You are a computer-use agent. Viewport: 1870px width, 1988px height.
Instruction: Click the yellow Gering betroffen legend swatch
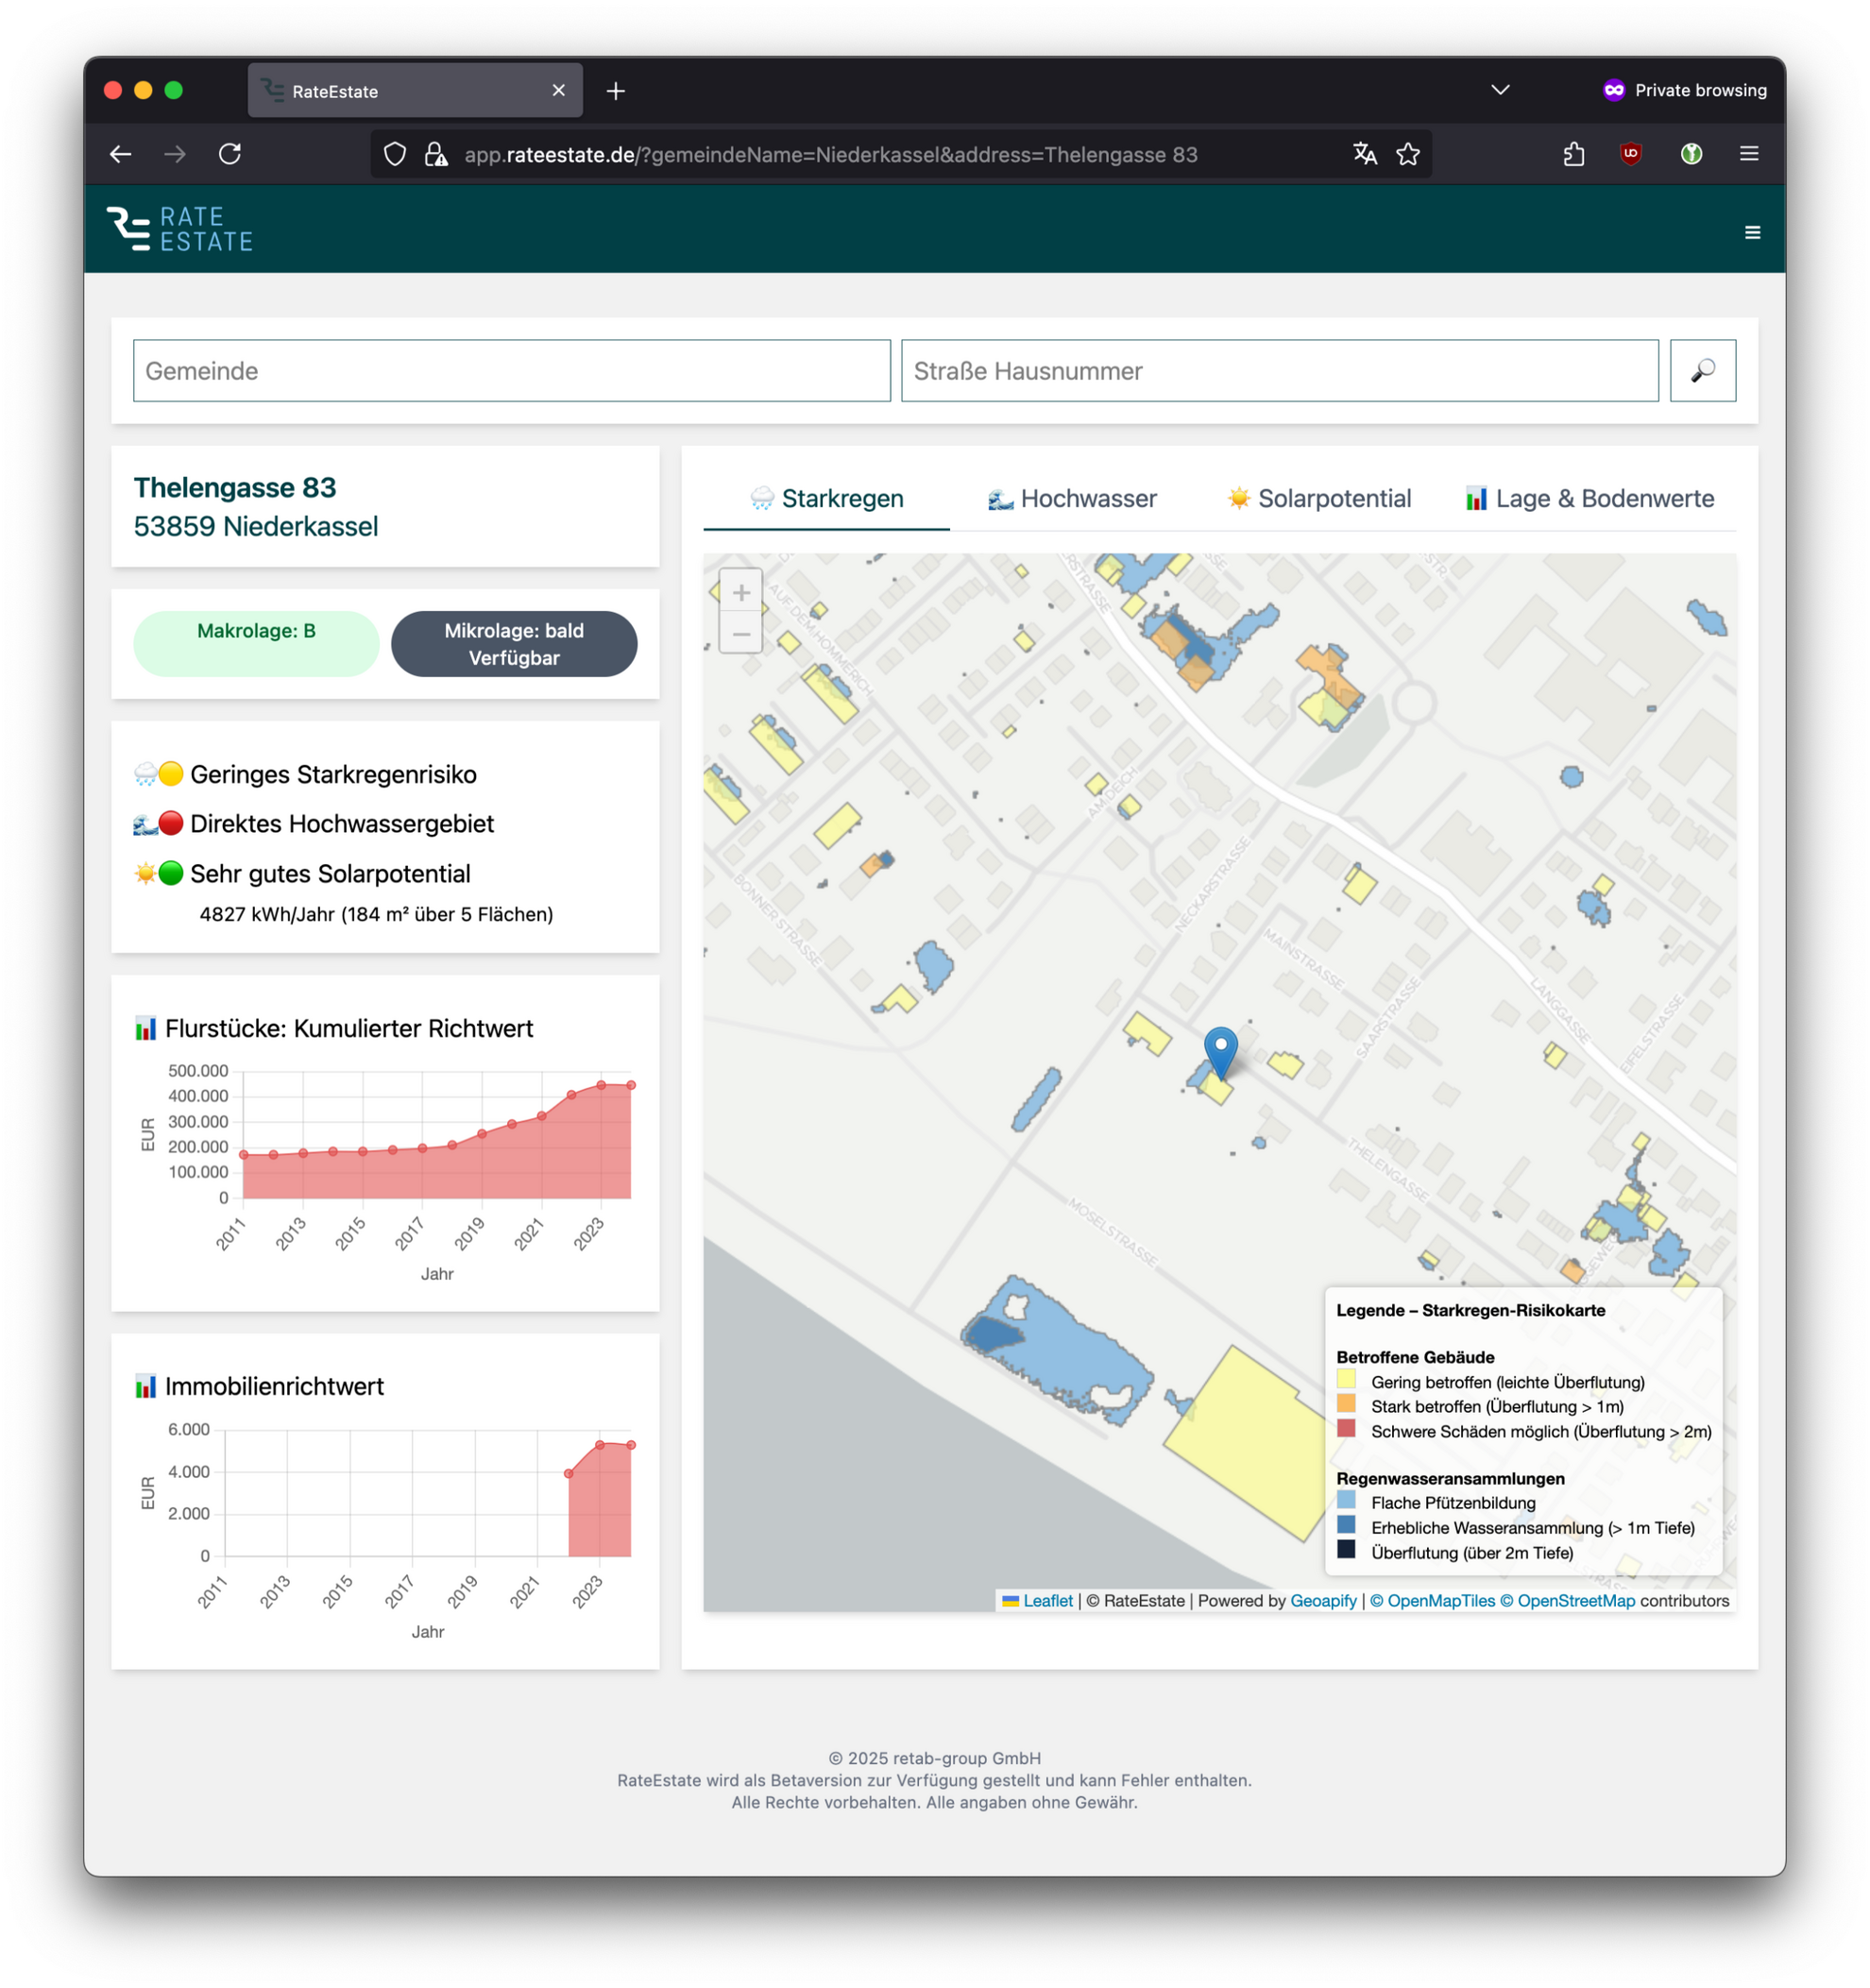click(x=1346, y=1380)
